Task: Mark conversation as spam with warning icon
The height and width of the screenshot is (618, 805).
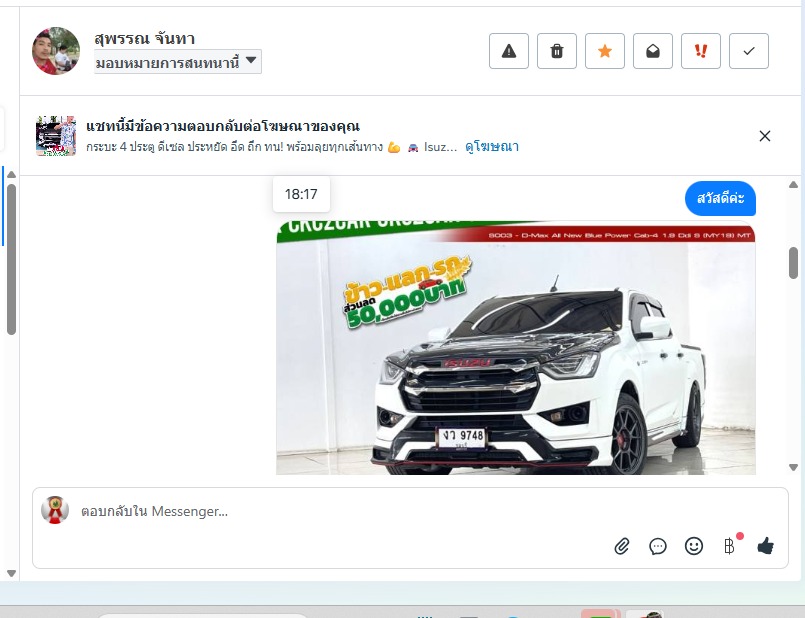Action: click(509, 51)
